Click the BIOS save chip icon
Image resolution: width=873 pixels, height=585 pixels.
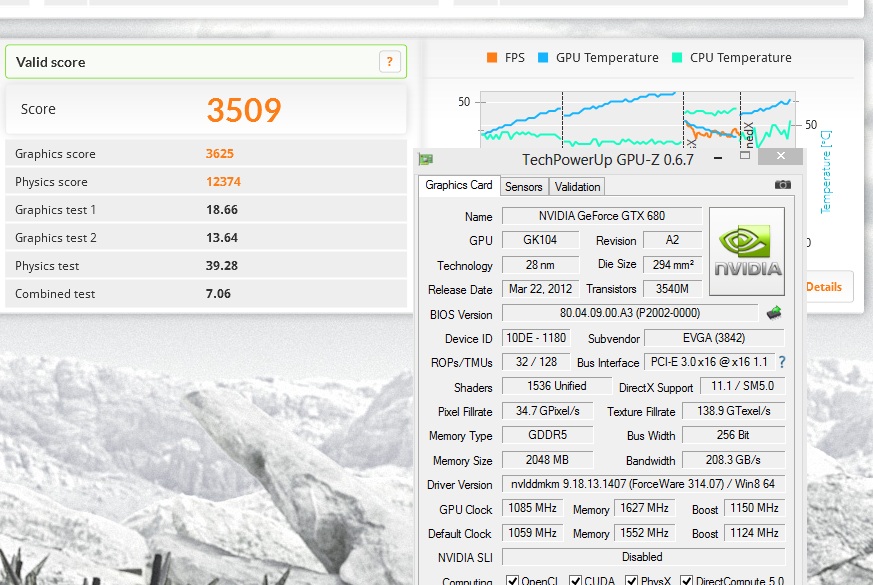click(x=774, y=313)
